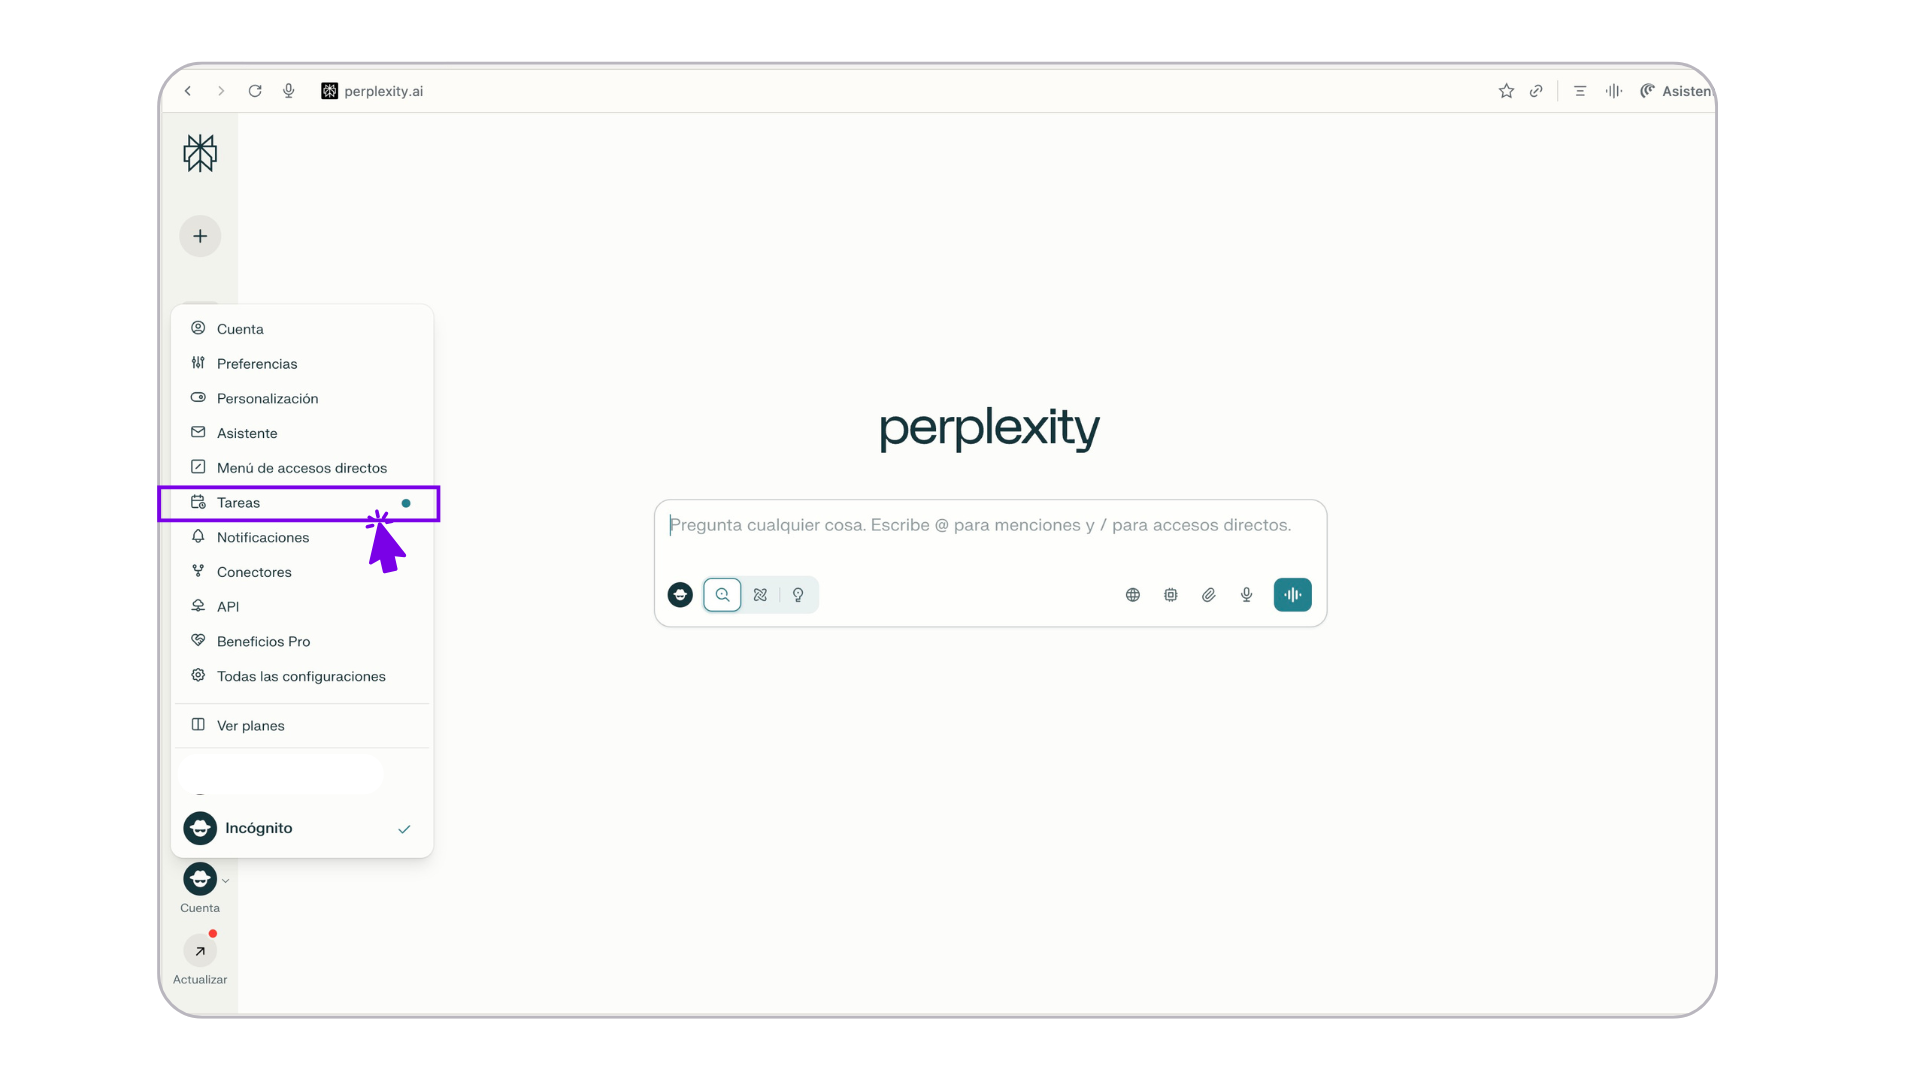This screenshot has width=1920, height=1080.
Task: Select the Search mode toggle
Action: click(x=722, y=595)
